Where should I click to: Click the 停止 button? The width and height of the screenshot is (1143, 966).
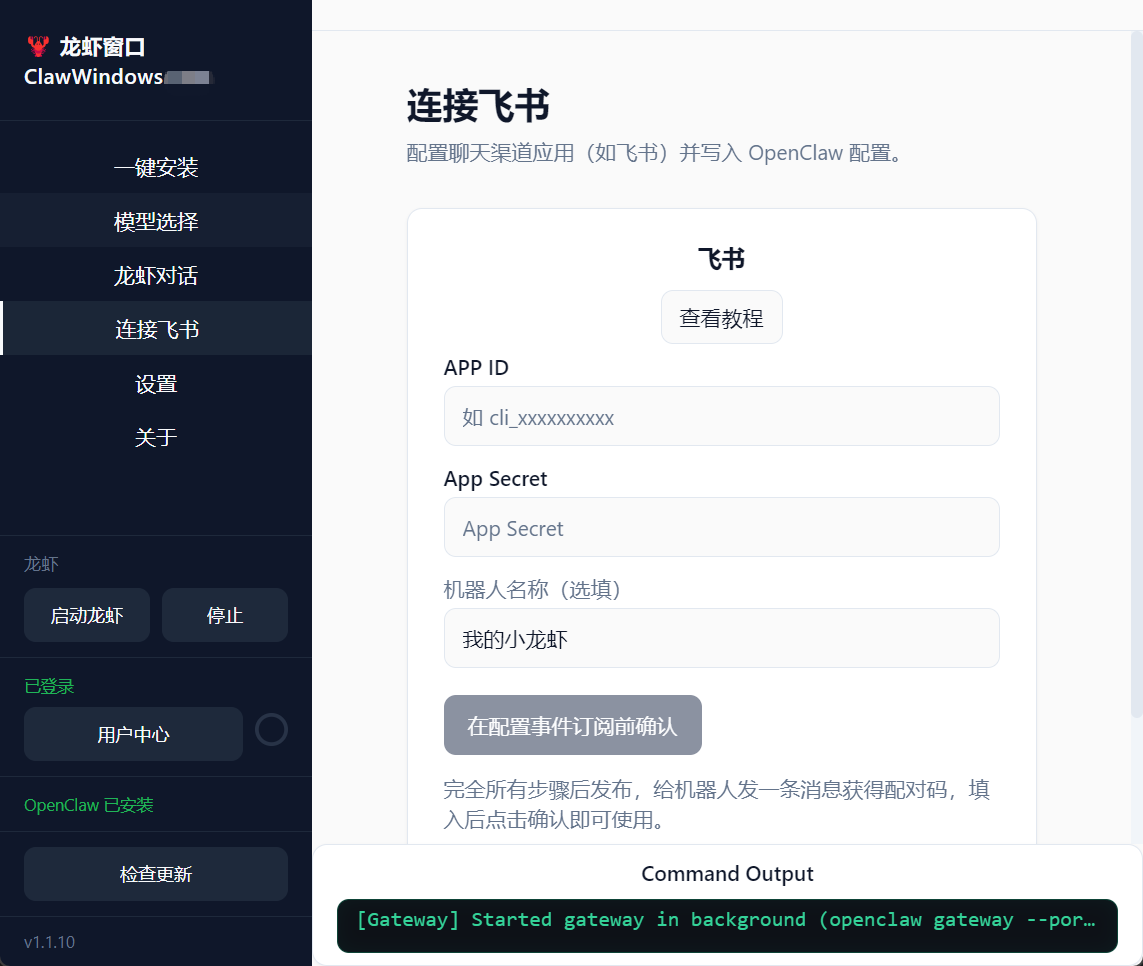click(x=225, y=615)
